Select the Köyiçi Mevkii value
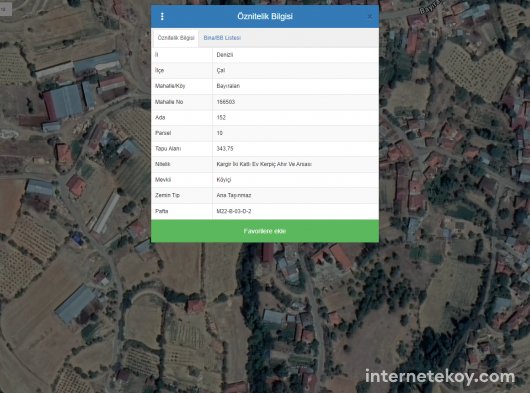This screenshot has height=393, width=530. pos(224,180)
